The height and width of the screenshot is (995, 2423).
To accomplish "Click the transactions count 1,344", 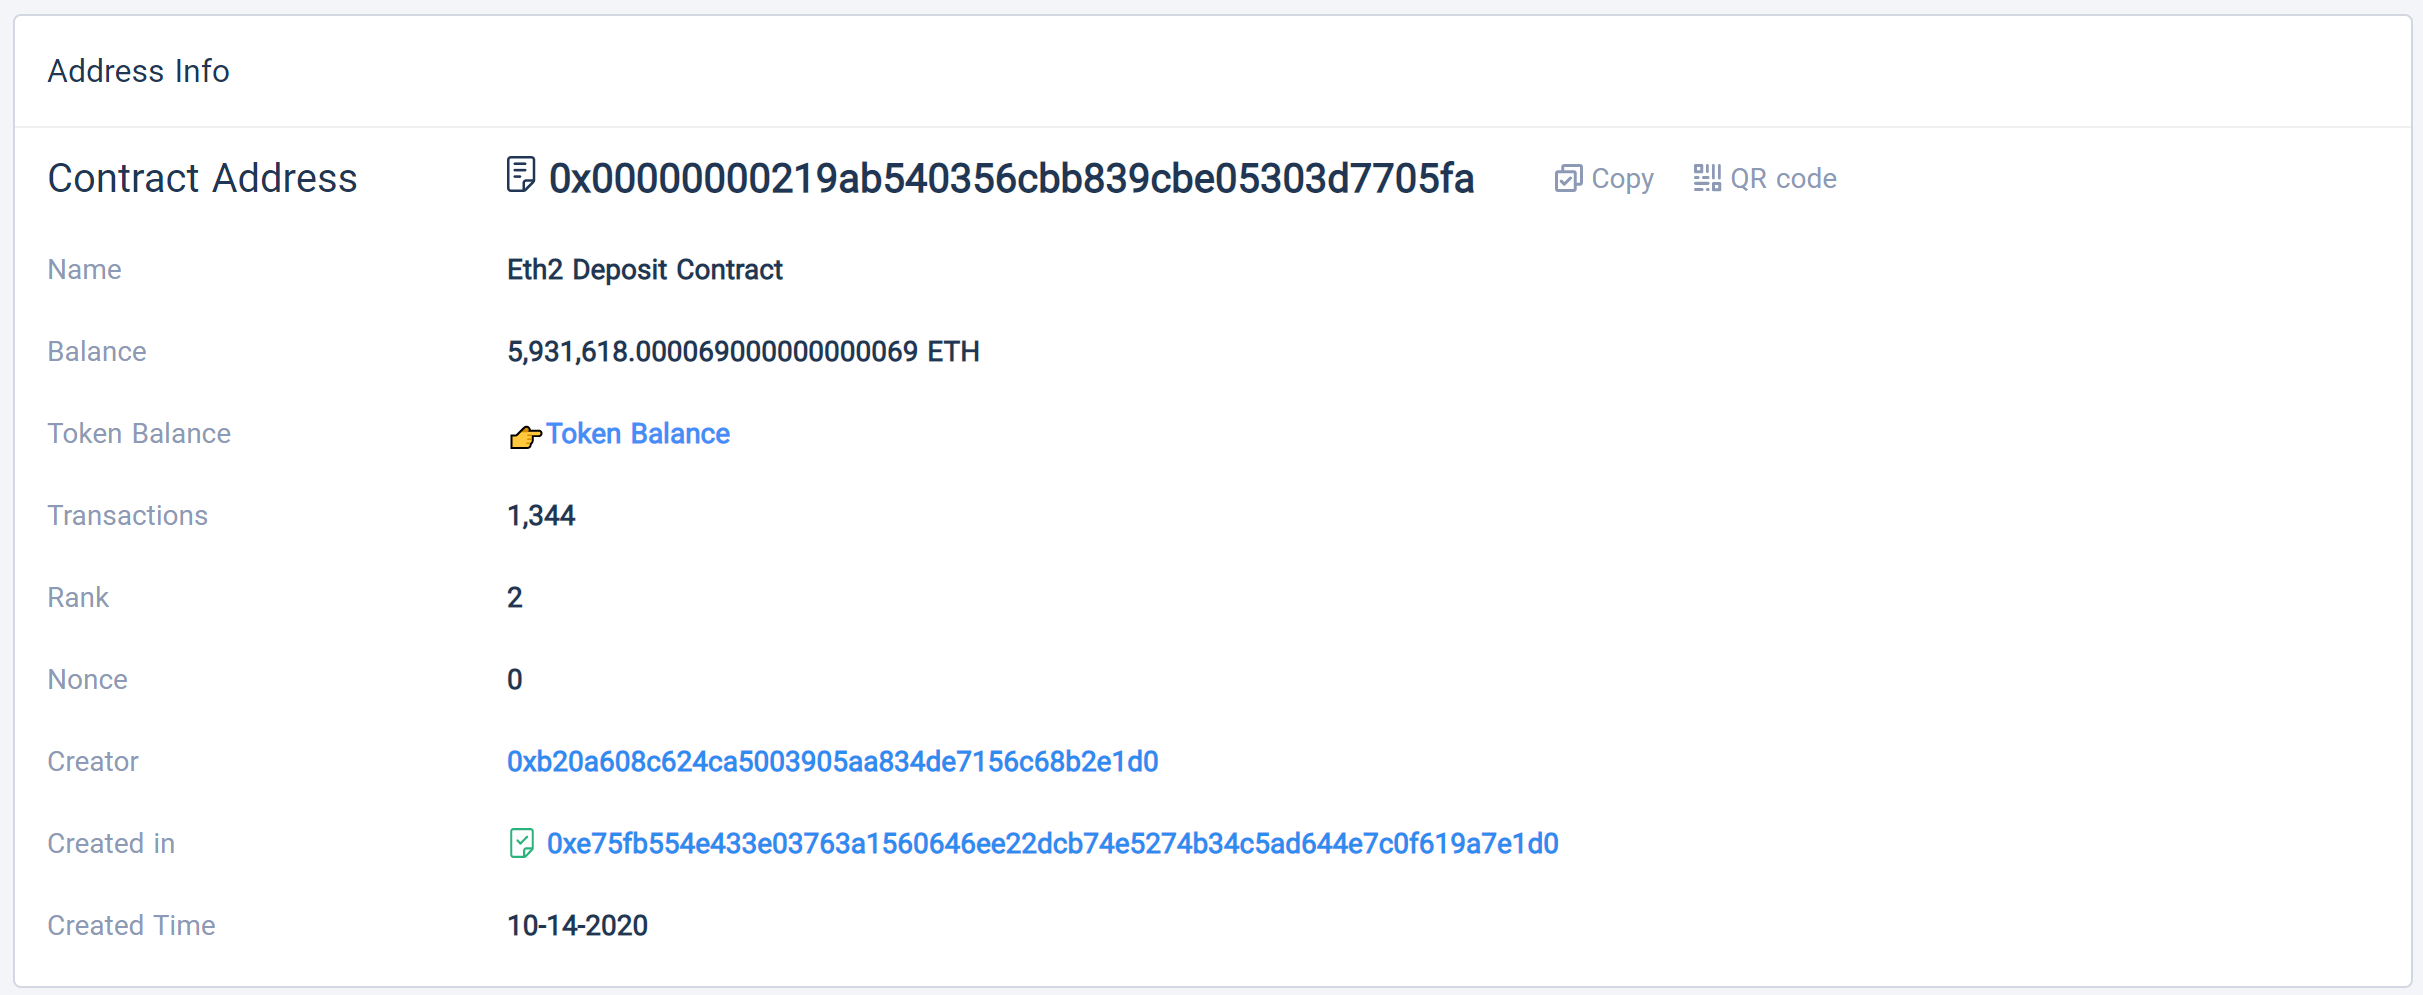I will coord(541,516).
